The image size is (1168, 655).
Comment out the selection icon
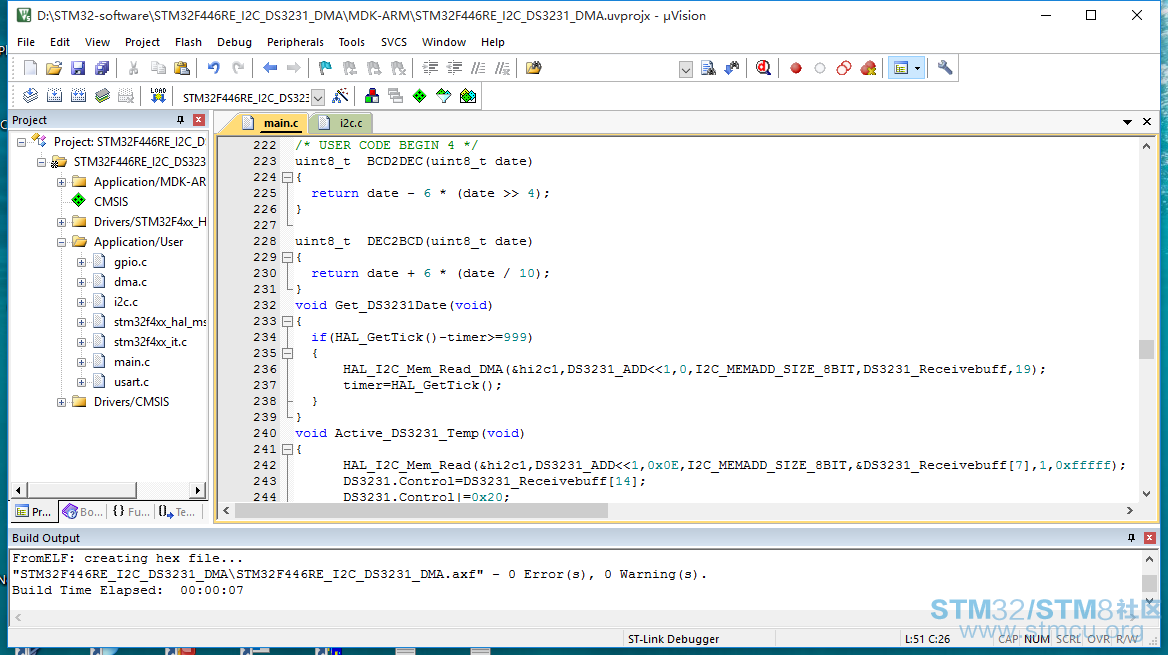point(478,68)
